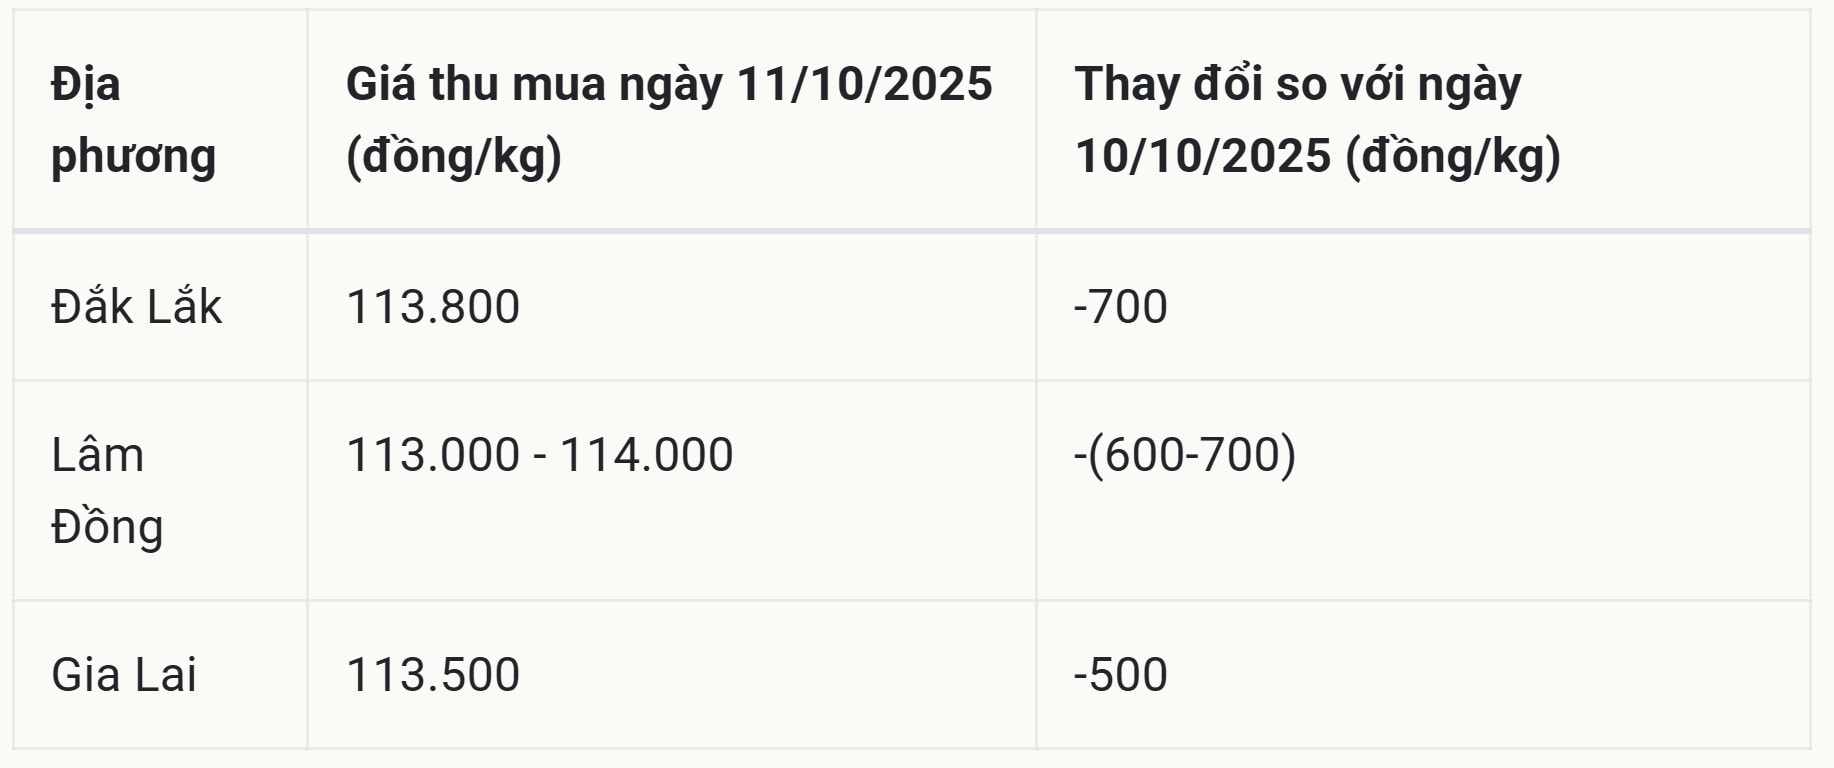Click the 114.000 upper price for Lâm Đồng
This screenshot has width=1834, height=768.
646,455
